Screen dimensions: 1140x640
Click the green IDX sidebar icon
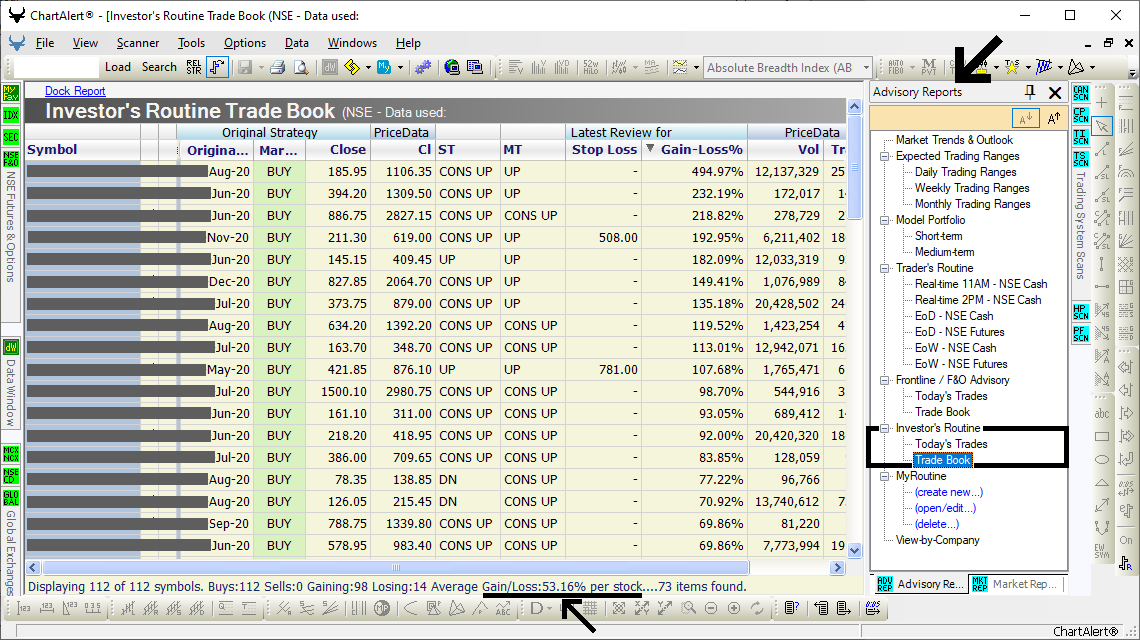click(11, 115)
